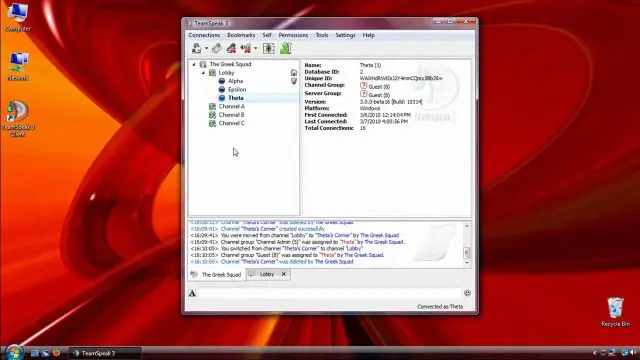Click the blue status ball beside Theta

click(222, 98)
